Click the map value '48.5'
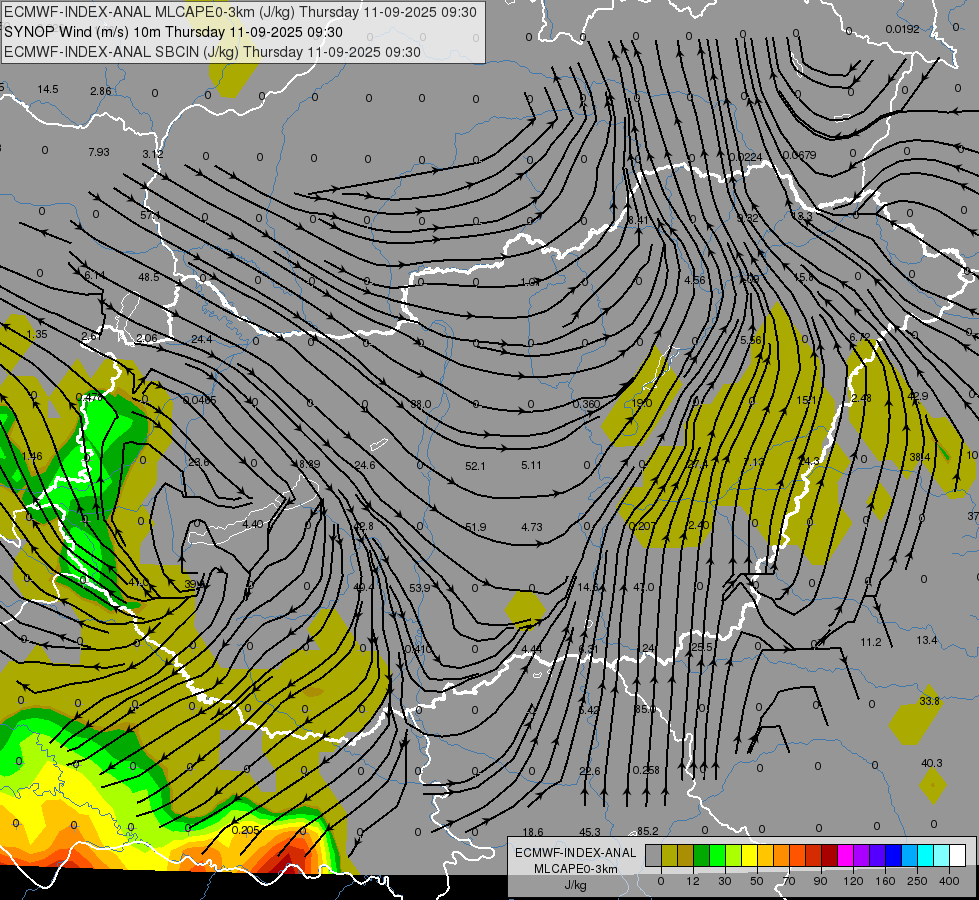 click(149, 277)
